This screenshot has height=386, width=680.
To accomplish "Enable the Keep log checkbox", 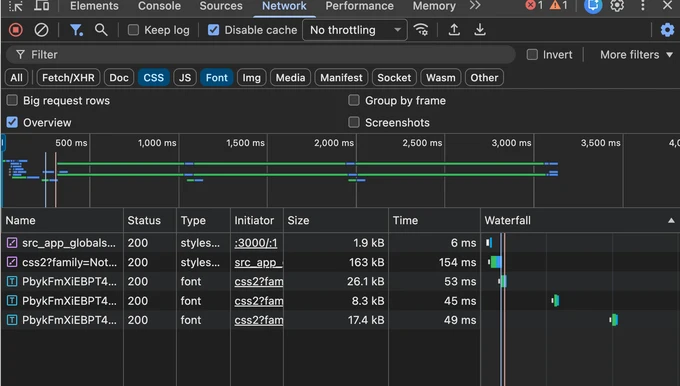I will [x=133, y=30].
